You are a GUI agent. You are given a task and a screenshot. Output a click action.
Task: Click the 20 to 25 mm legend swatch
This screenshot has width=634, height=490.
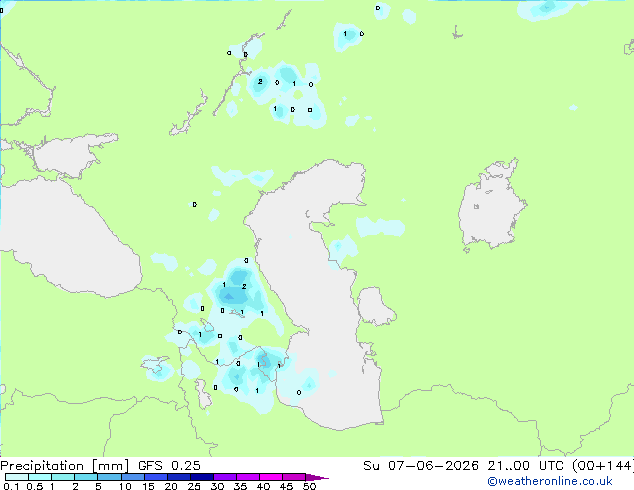pos(178,477)
